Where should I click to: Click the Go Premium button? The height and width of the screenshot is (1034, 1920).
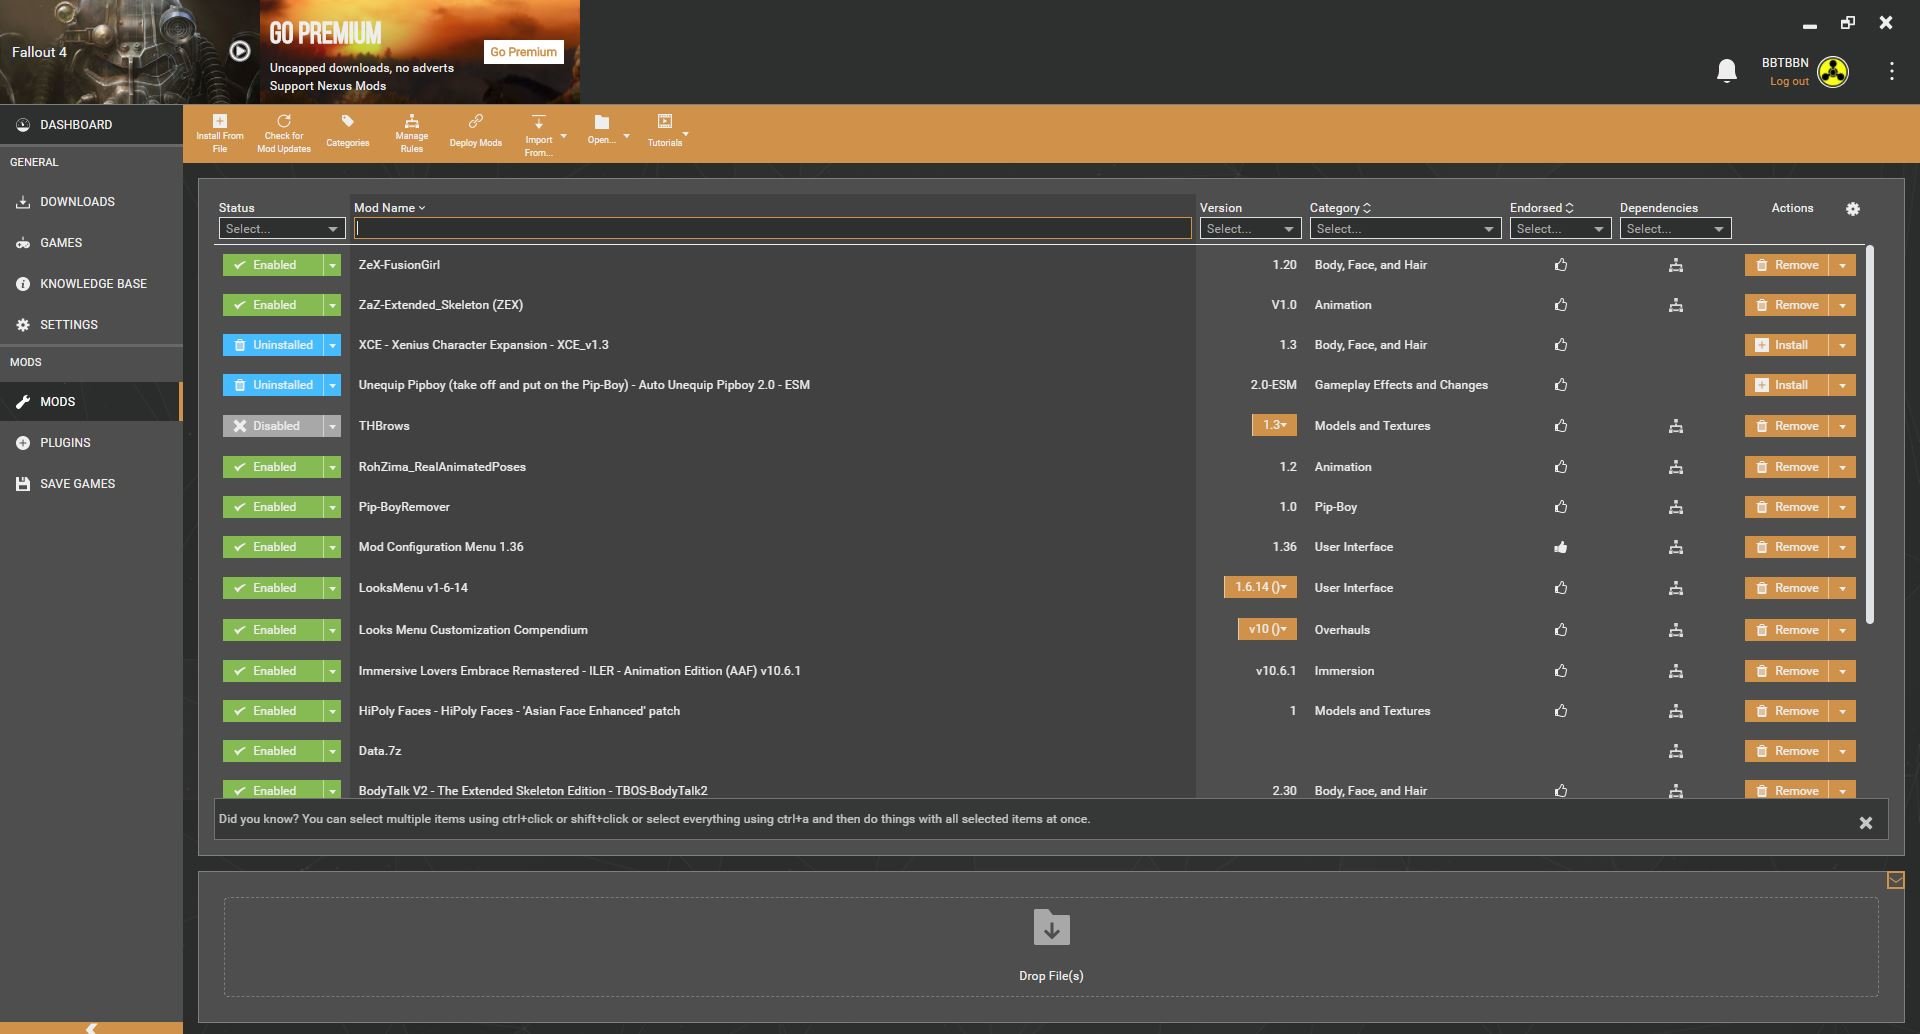[x=523, y=52]
